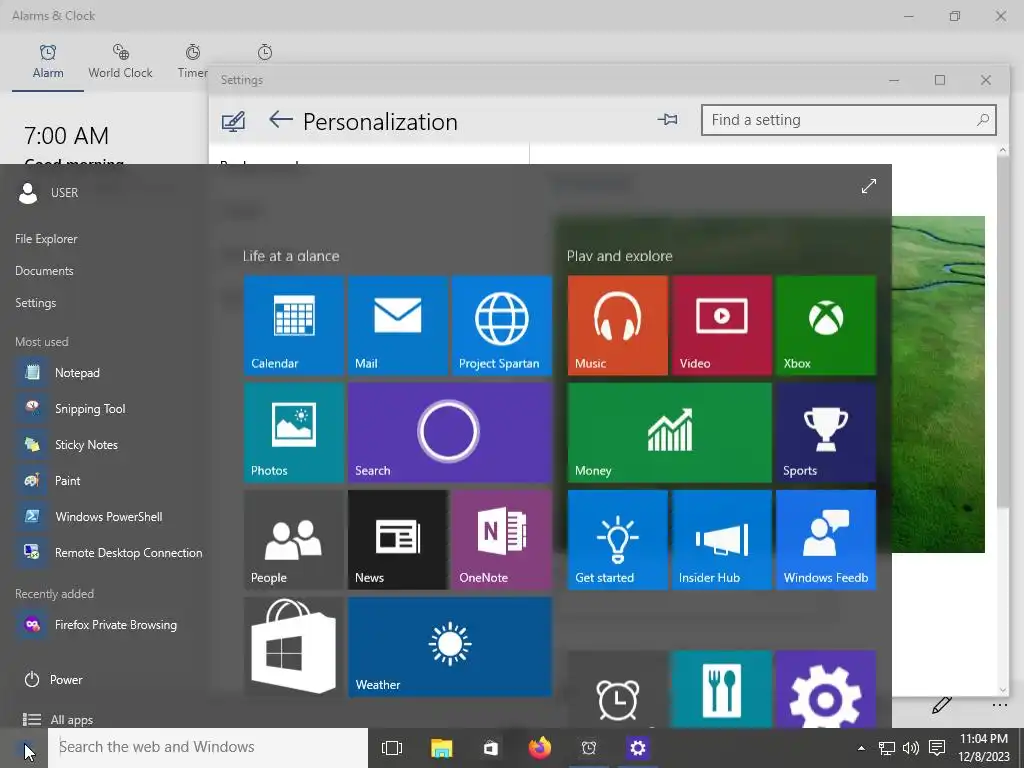Open the Calendar tile
Viewport: 1024px width, 768px height.
(294, 325)
